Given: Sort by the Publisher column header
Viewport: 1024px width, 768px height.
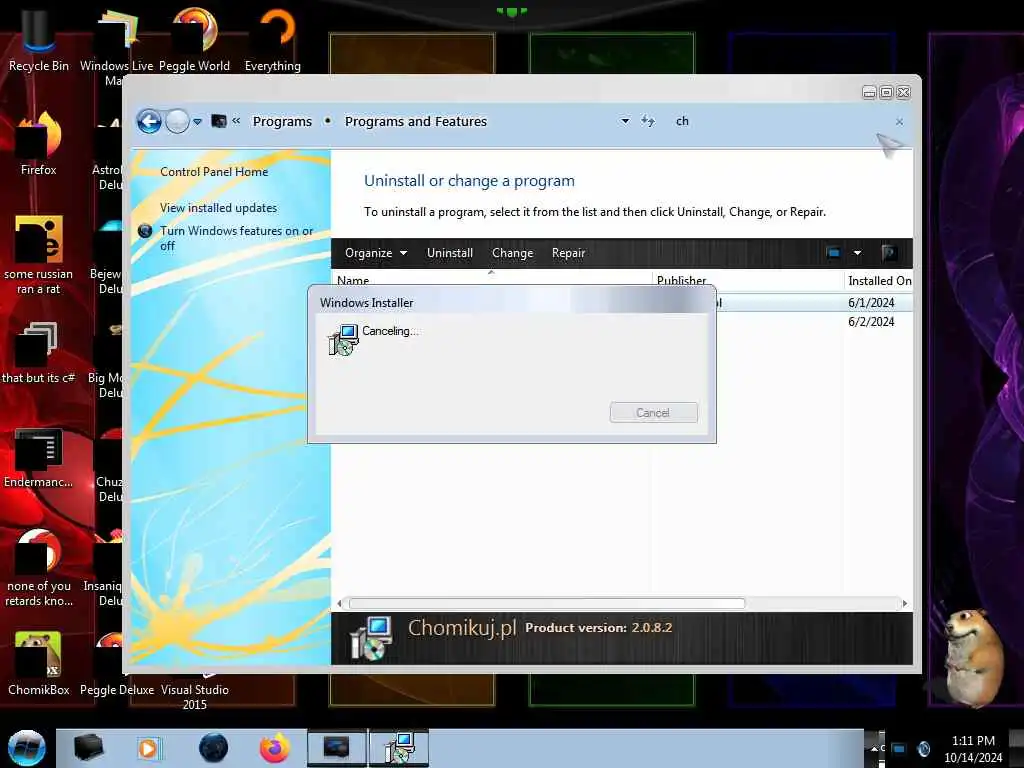Looking at the screenshot, I should pyautogui.click(x=748, y=280).
